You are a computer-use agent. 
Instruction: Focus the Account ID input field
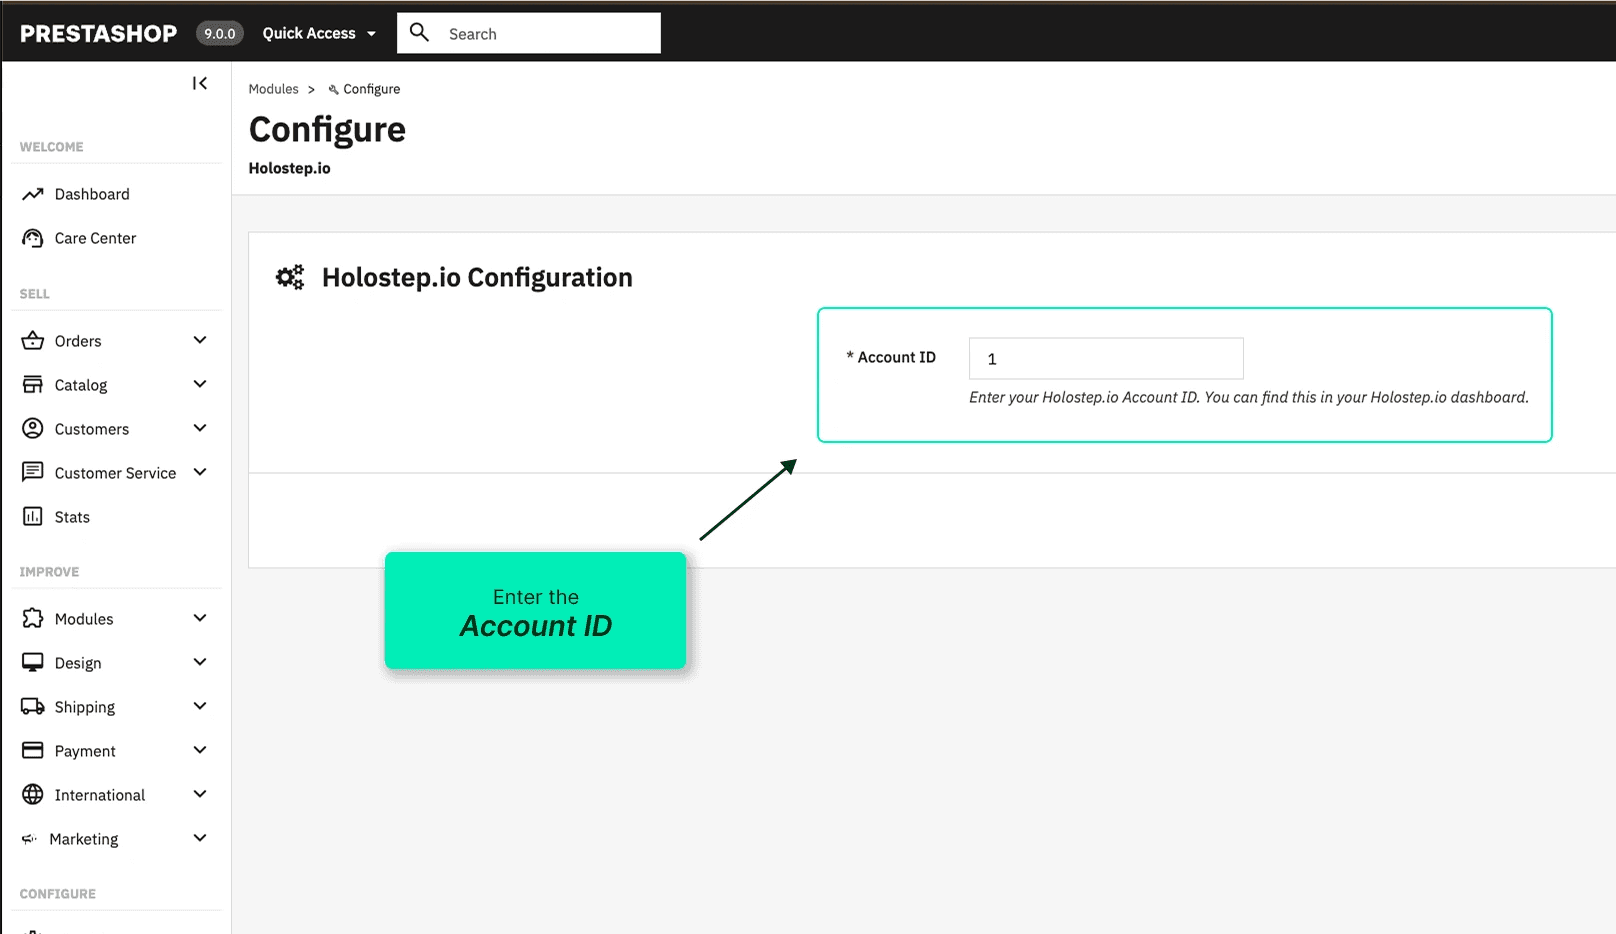point(1106,358)
